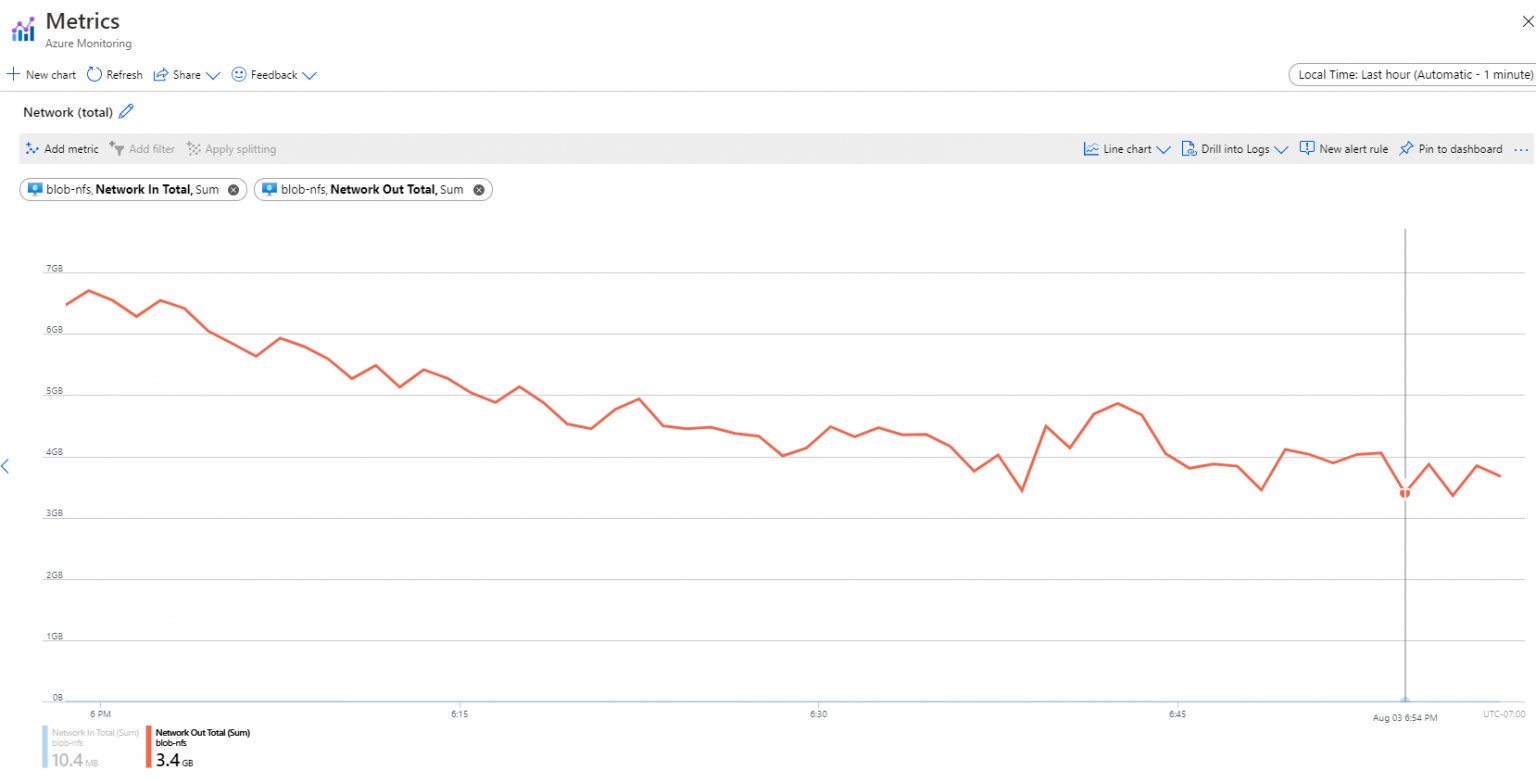This screenshot has width=1536, height=783.
Task: Click the edit pencil next to Network (total)
Action: point(126,111)
